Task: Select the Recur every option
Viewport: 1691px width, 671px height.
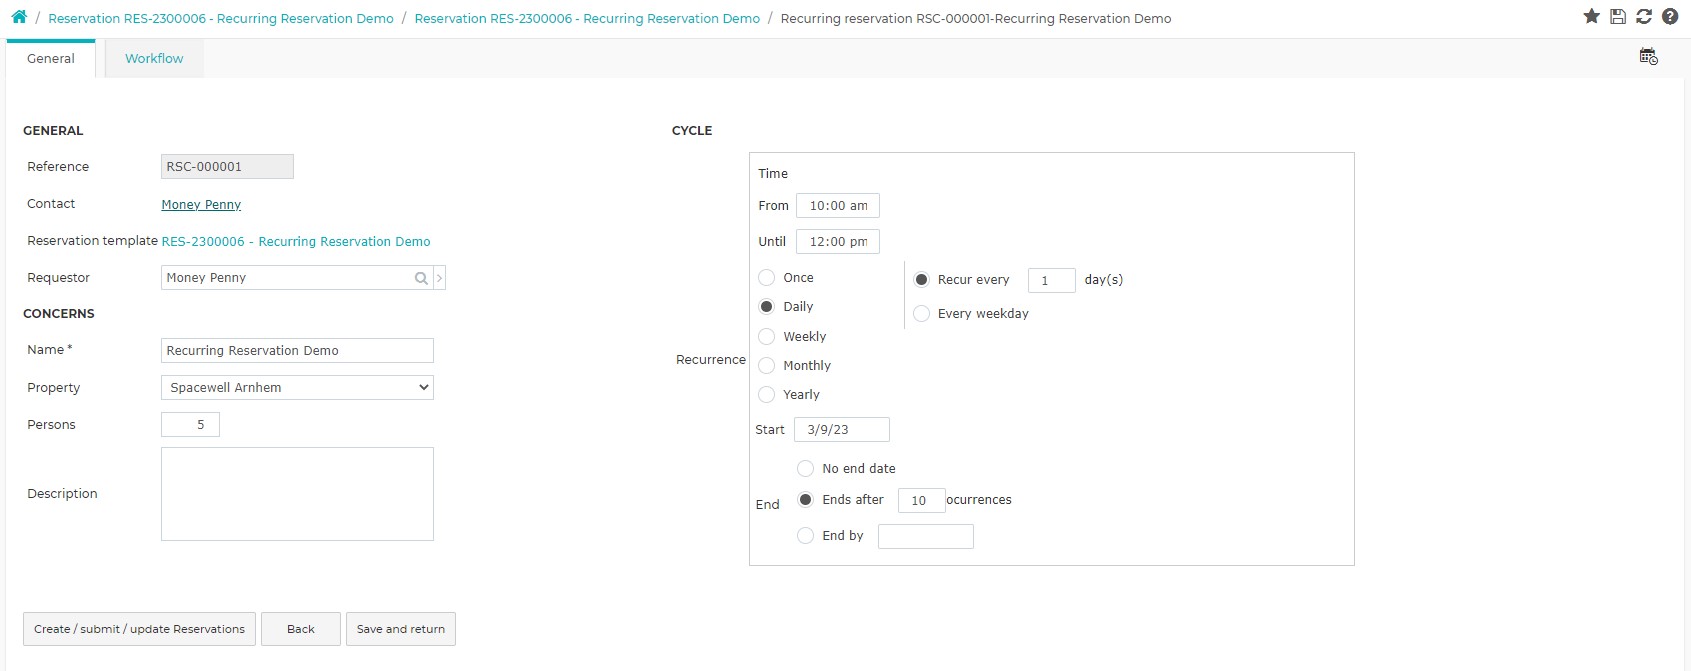Action: (x=922, y=280)
